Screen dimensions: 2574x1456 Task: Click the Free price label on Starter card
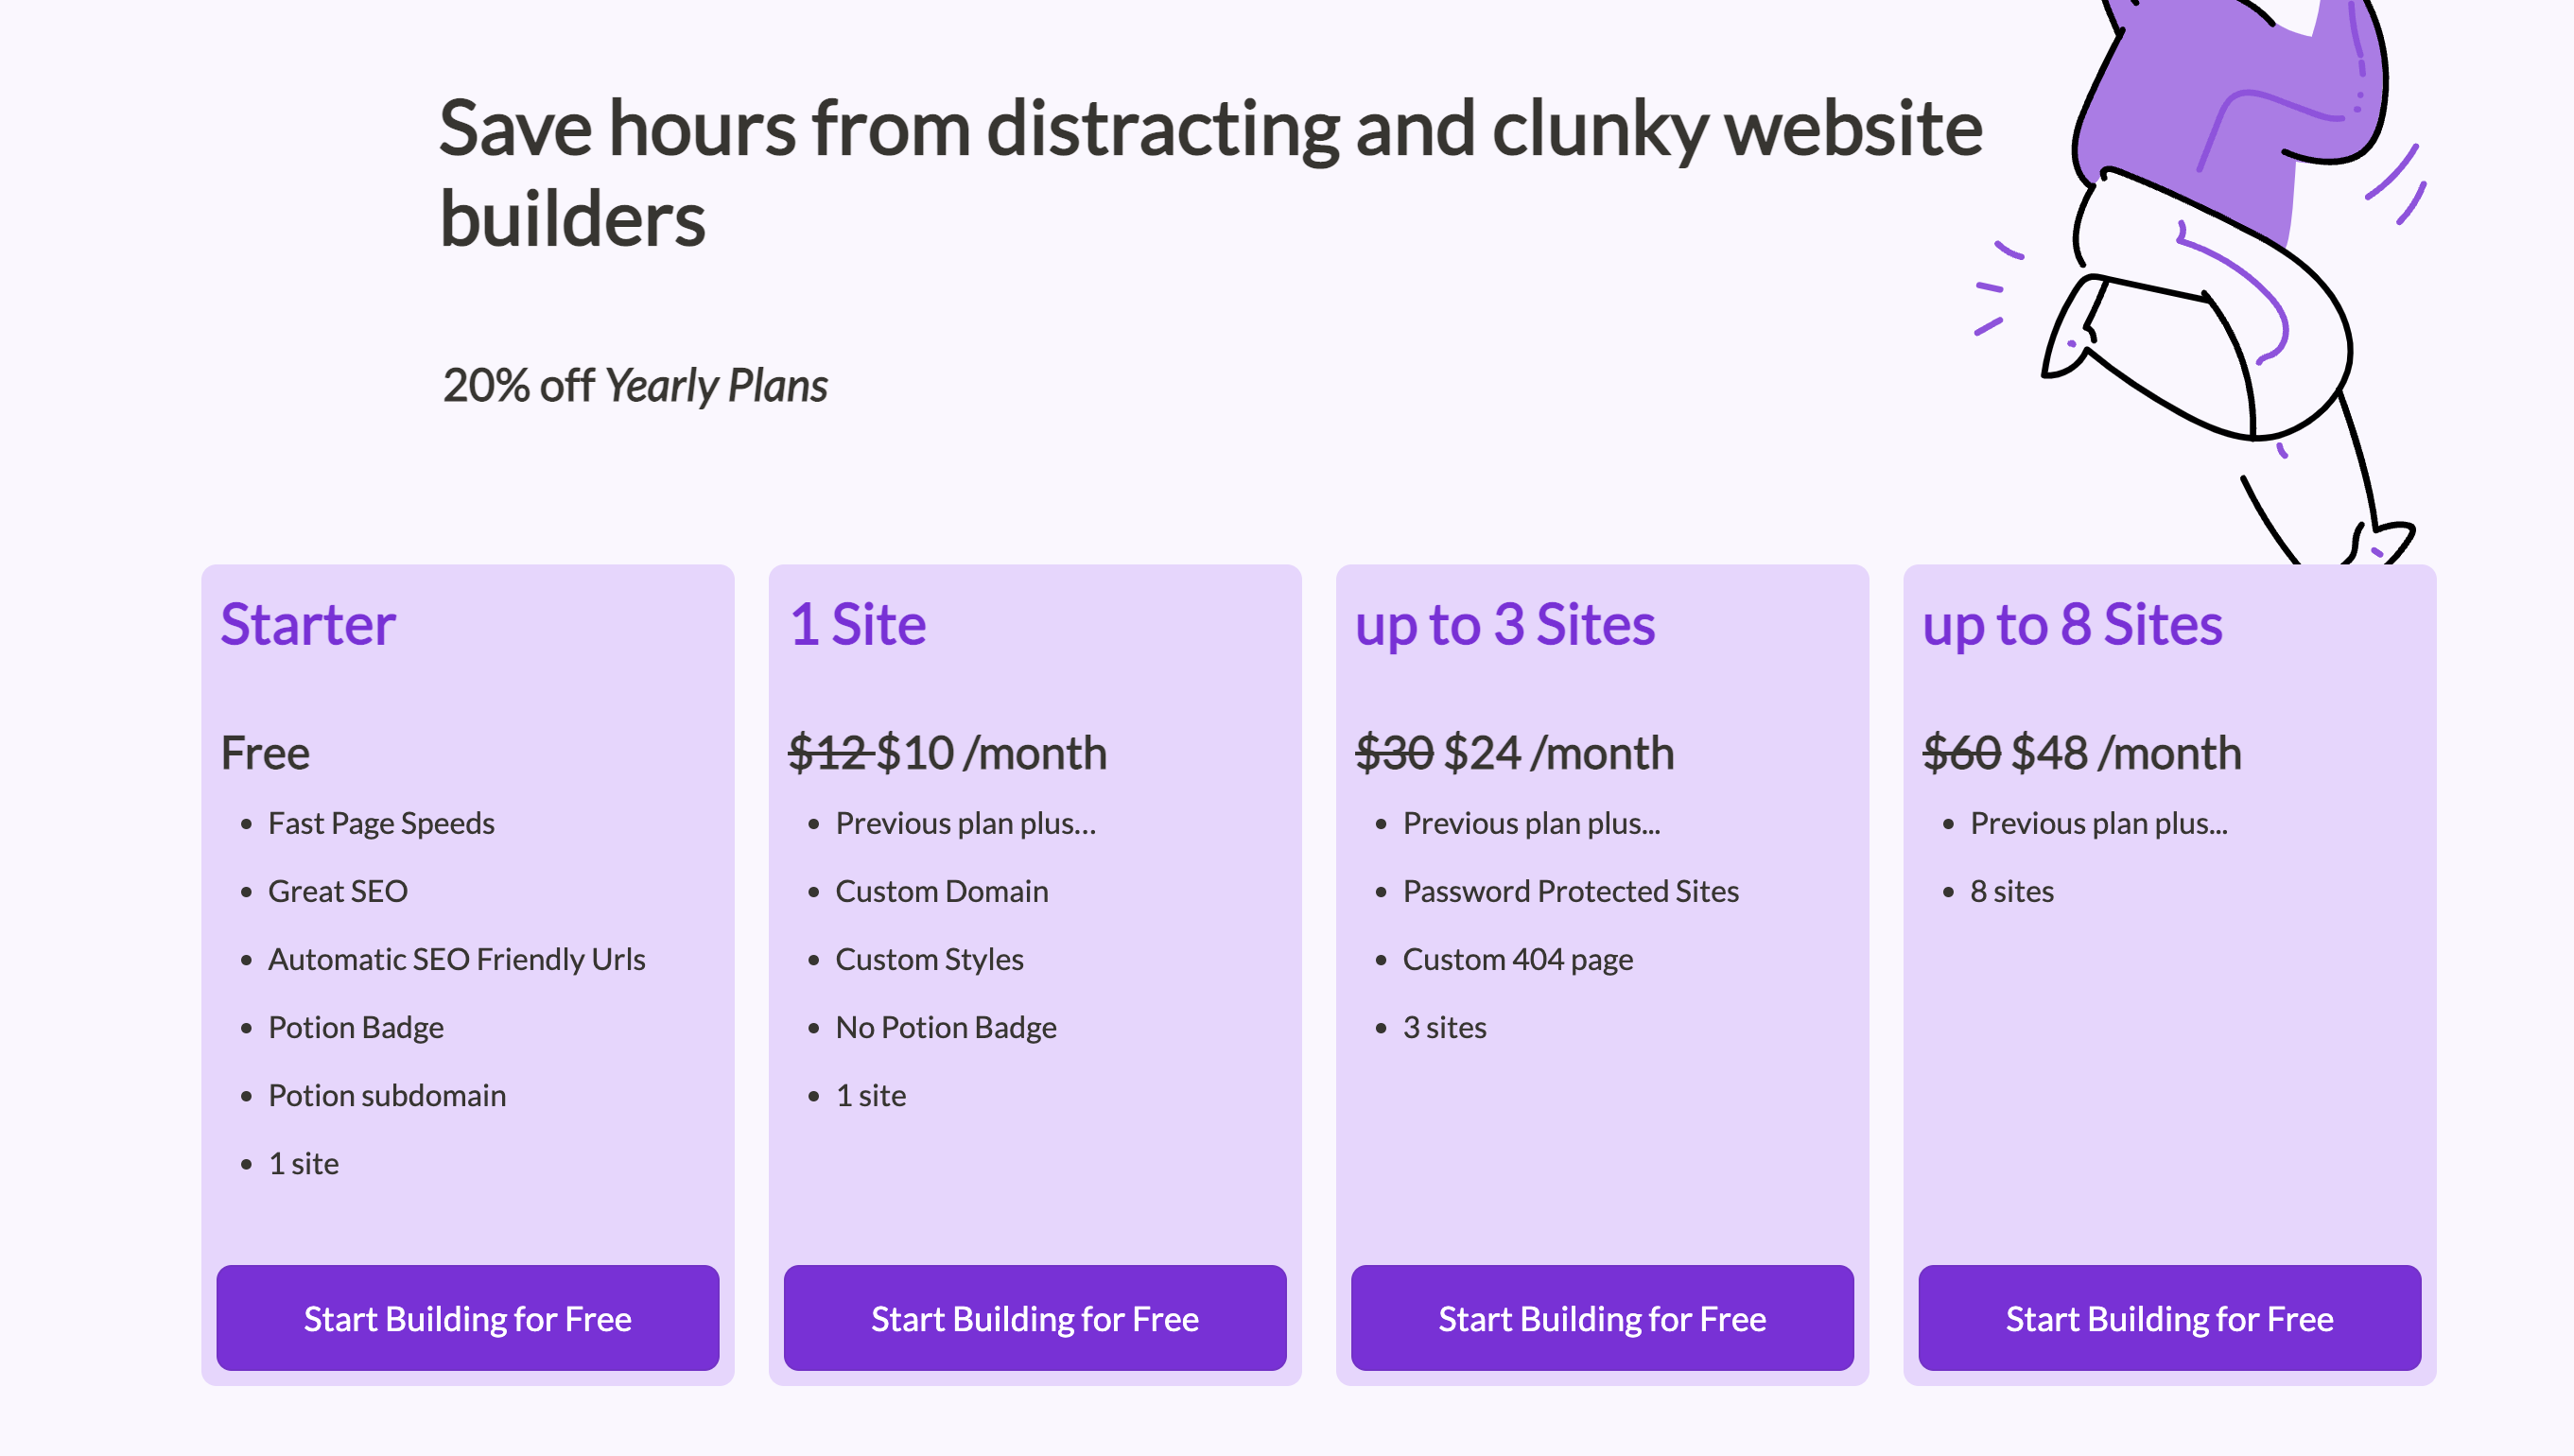pos(265,753)
